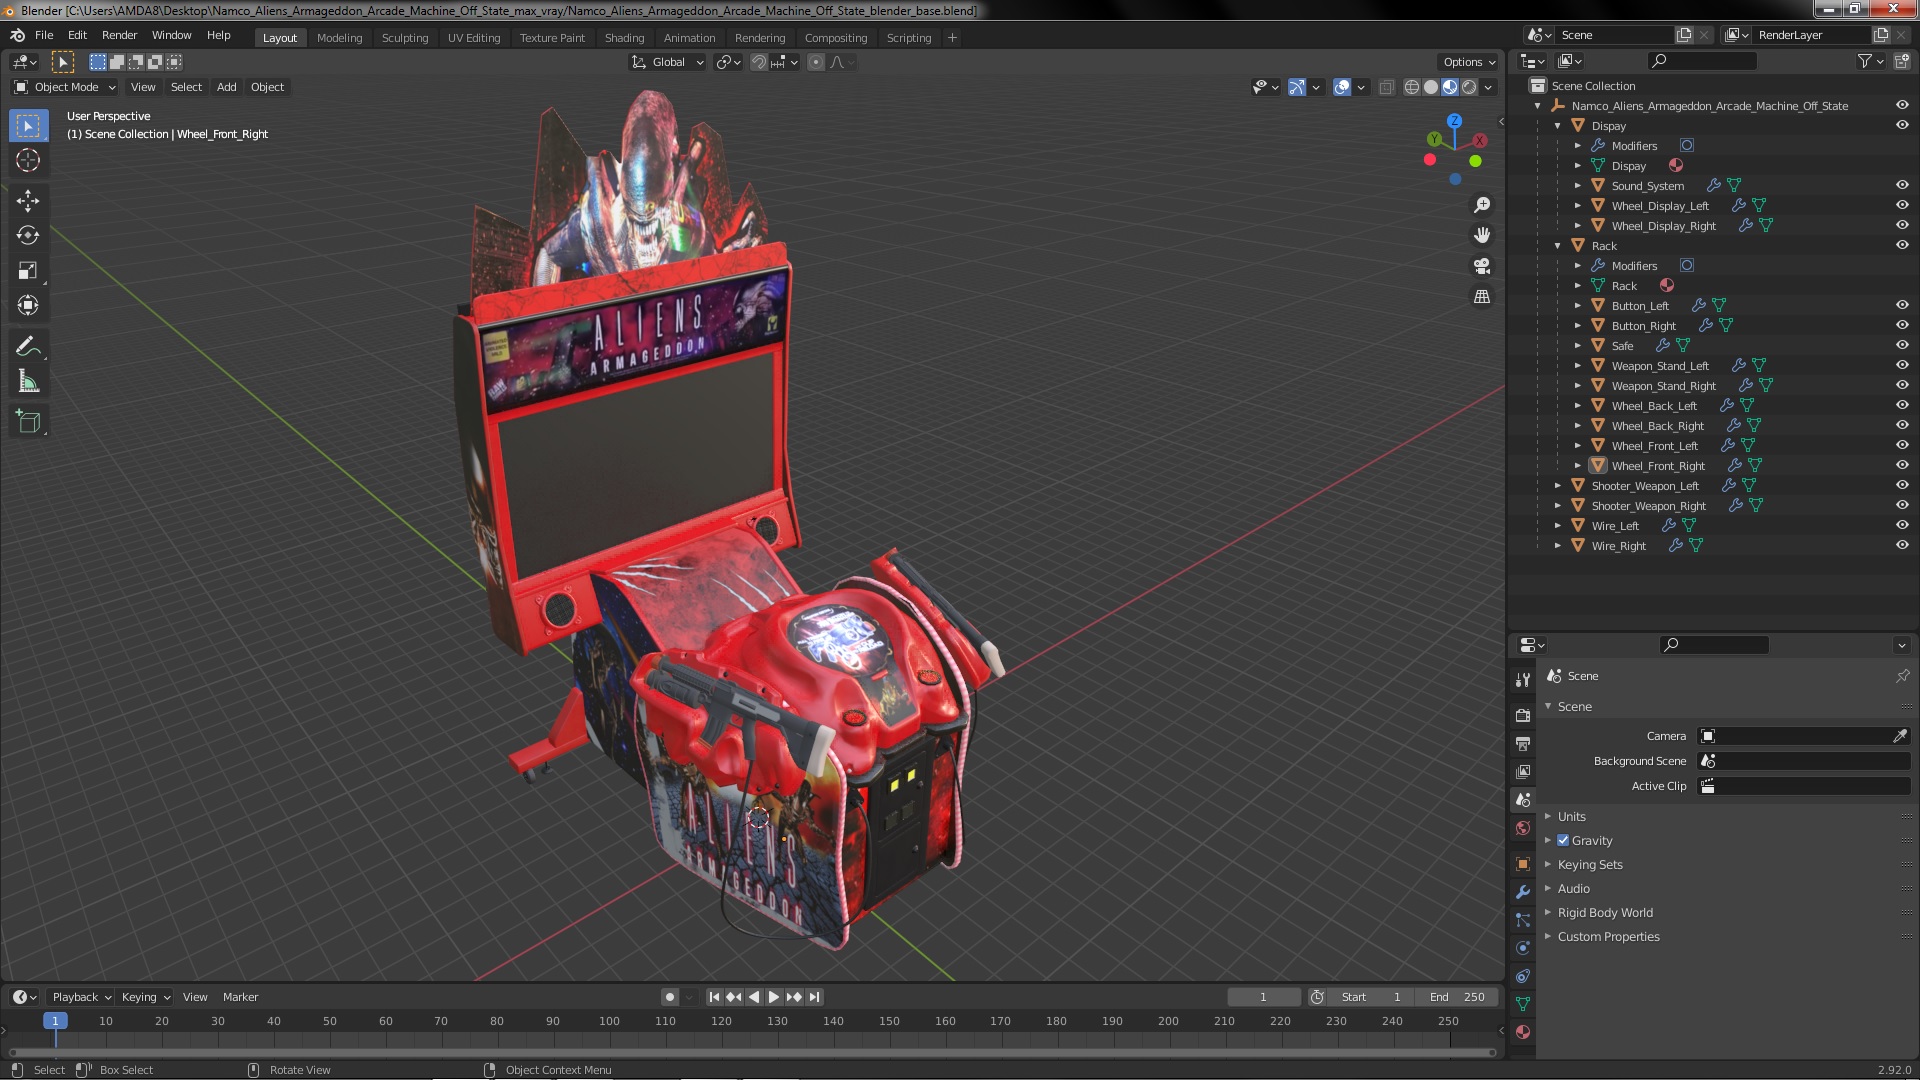Open World properties tab icon
Viewport: 1920px width, 1080px height.
pyautogui.click(x=1523, y=828)
